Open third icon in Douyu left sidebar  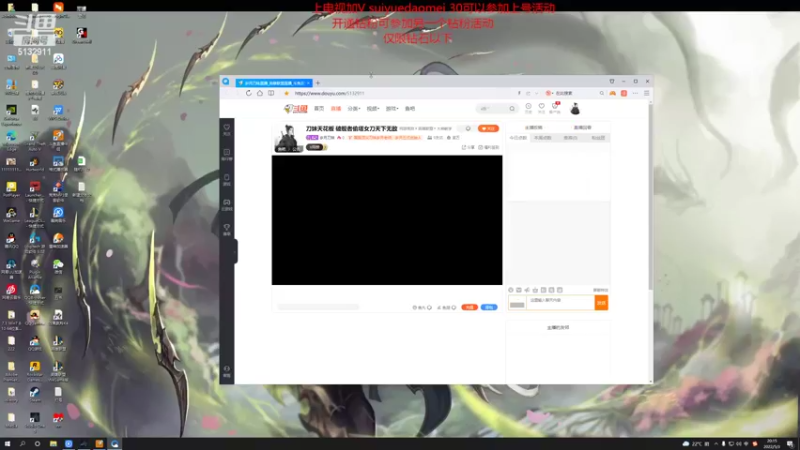[227, 180]
